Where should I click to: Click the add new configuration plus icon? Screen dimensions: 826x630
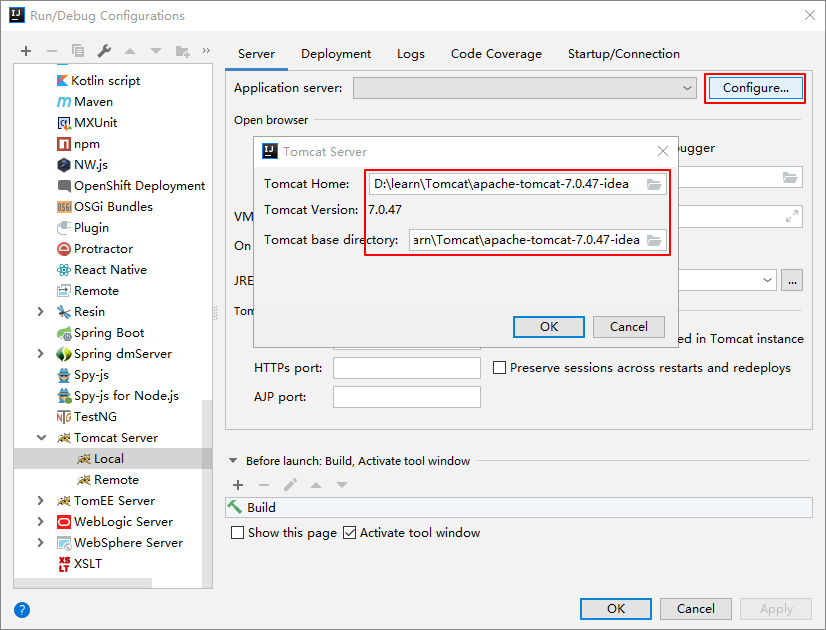(26, 51)
